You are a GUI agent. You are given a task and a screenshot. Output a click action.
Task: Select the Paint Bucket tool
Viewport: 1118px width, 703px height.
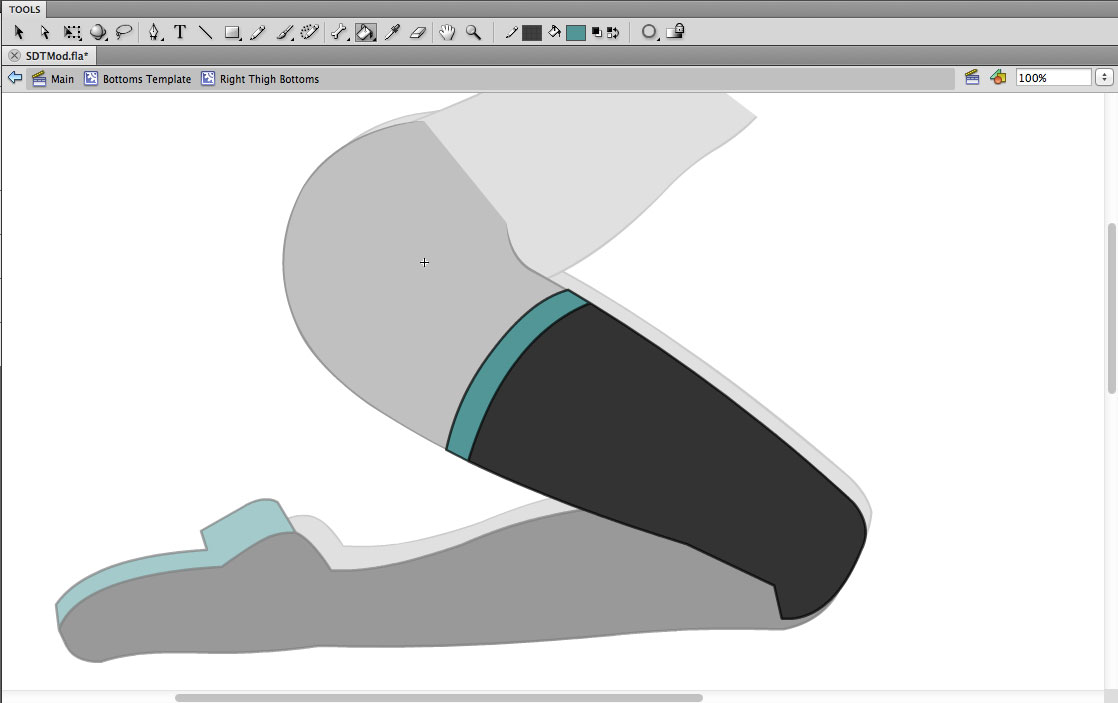click(x=365, y=32)
